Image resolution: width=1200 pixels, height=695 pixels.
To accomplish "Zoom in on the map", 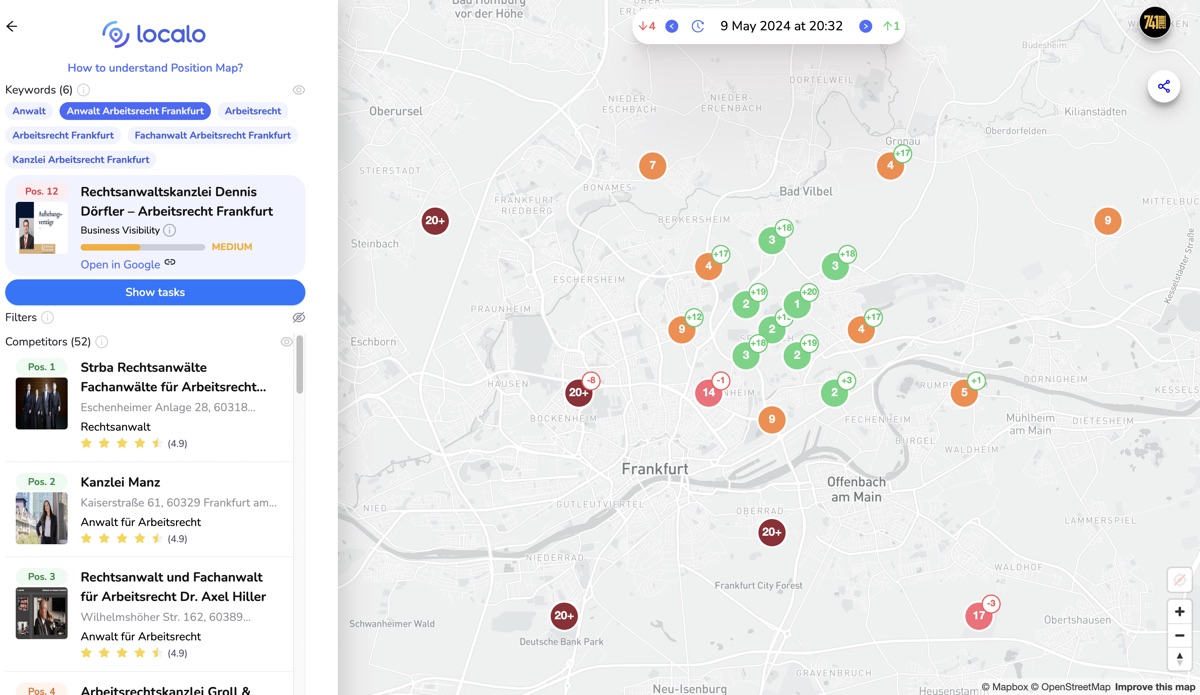I will click(1179, 611).
